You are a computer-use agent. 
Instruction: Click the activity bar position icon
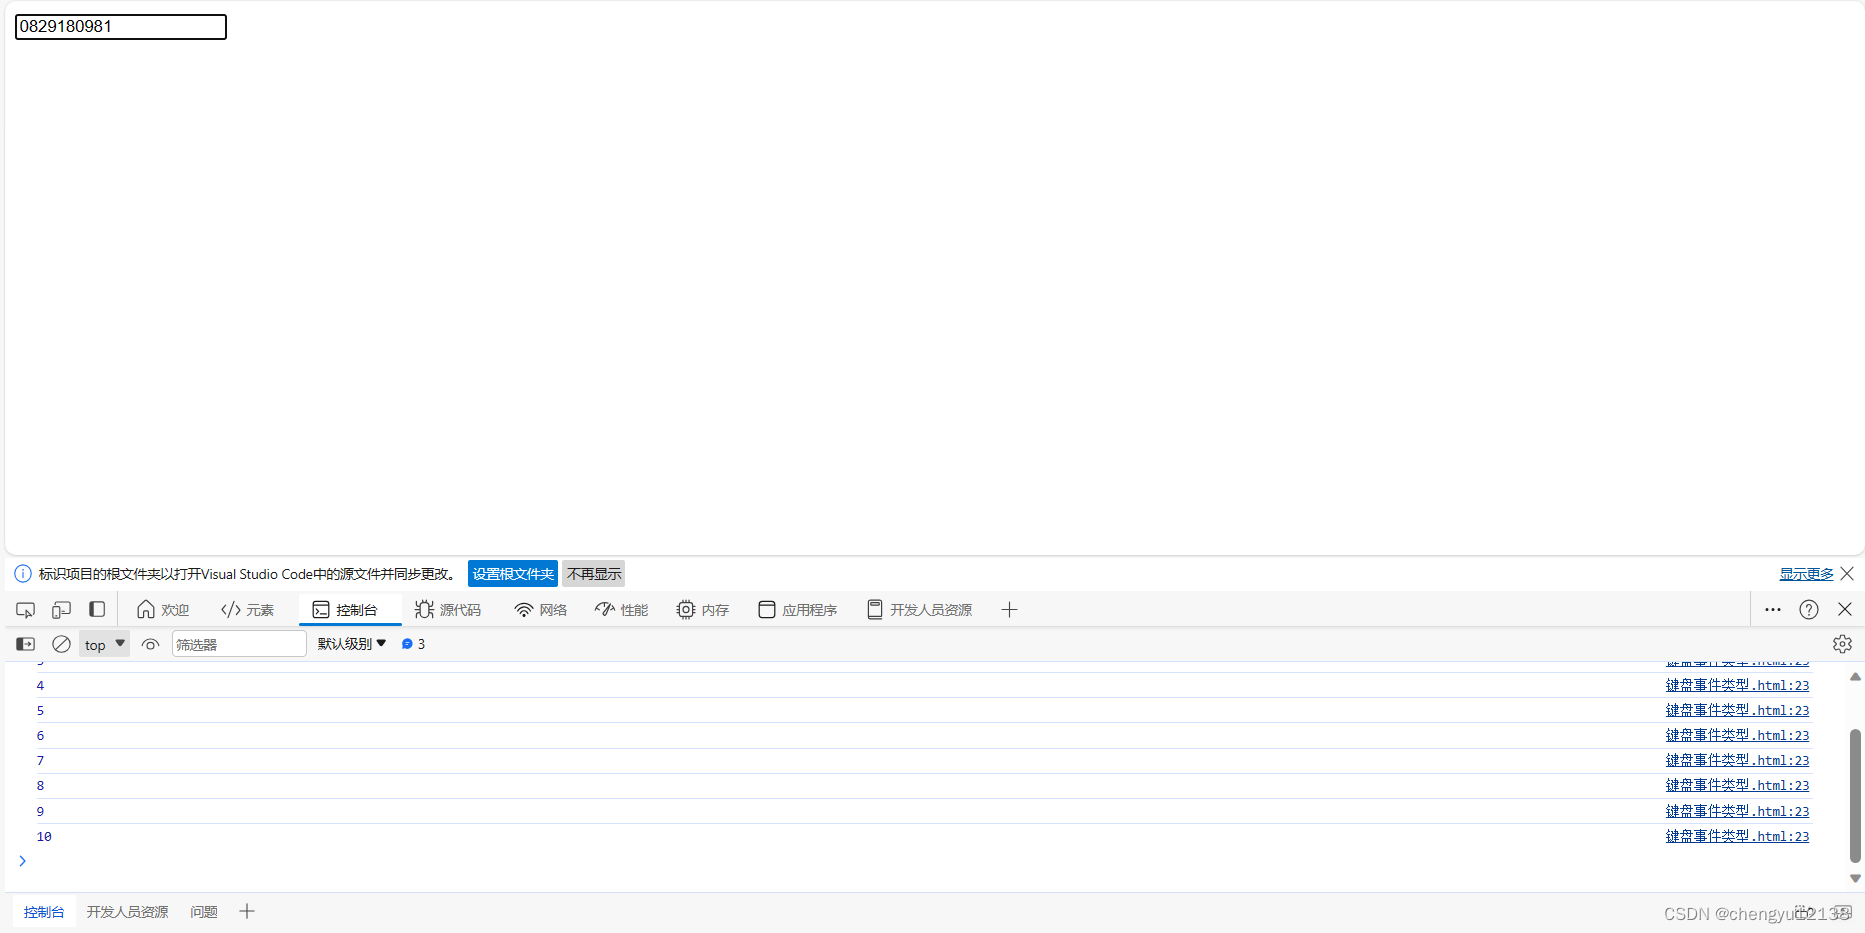click(97, 609)
